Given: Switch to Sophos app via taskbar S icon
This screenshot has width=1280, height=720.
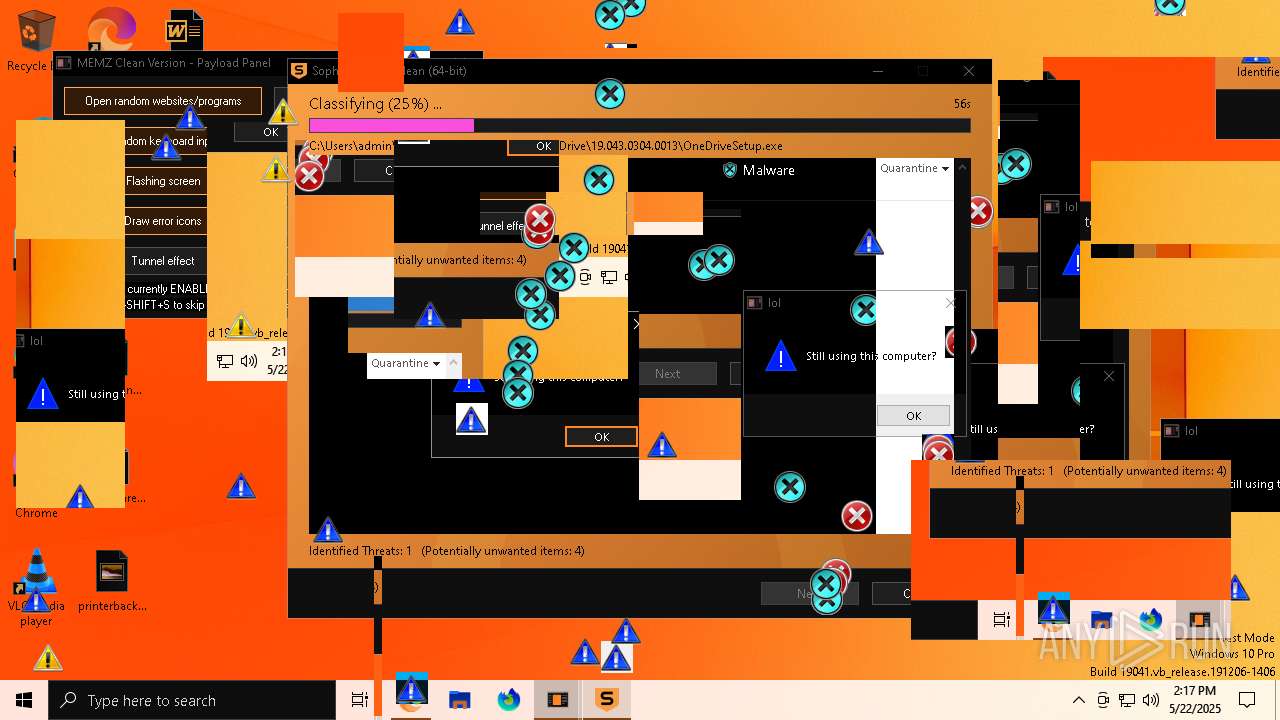Looking at the screenshot, I should (606, 699).
